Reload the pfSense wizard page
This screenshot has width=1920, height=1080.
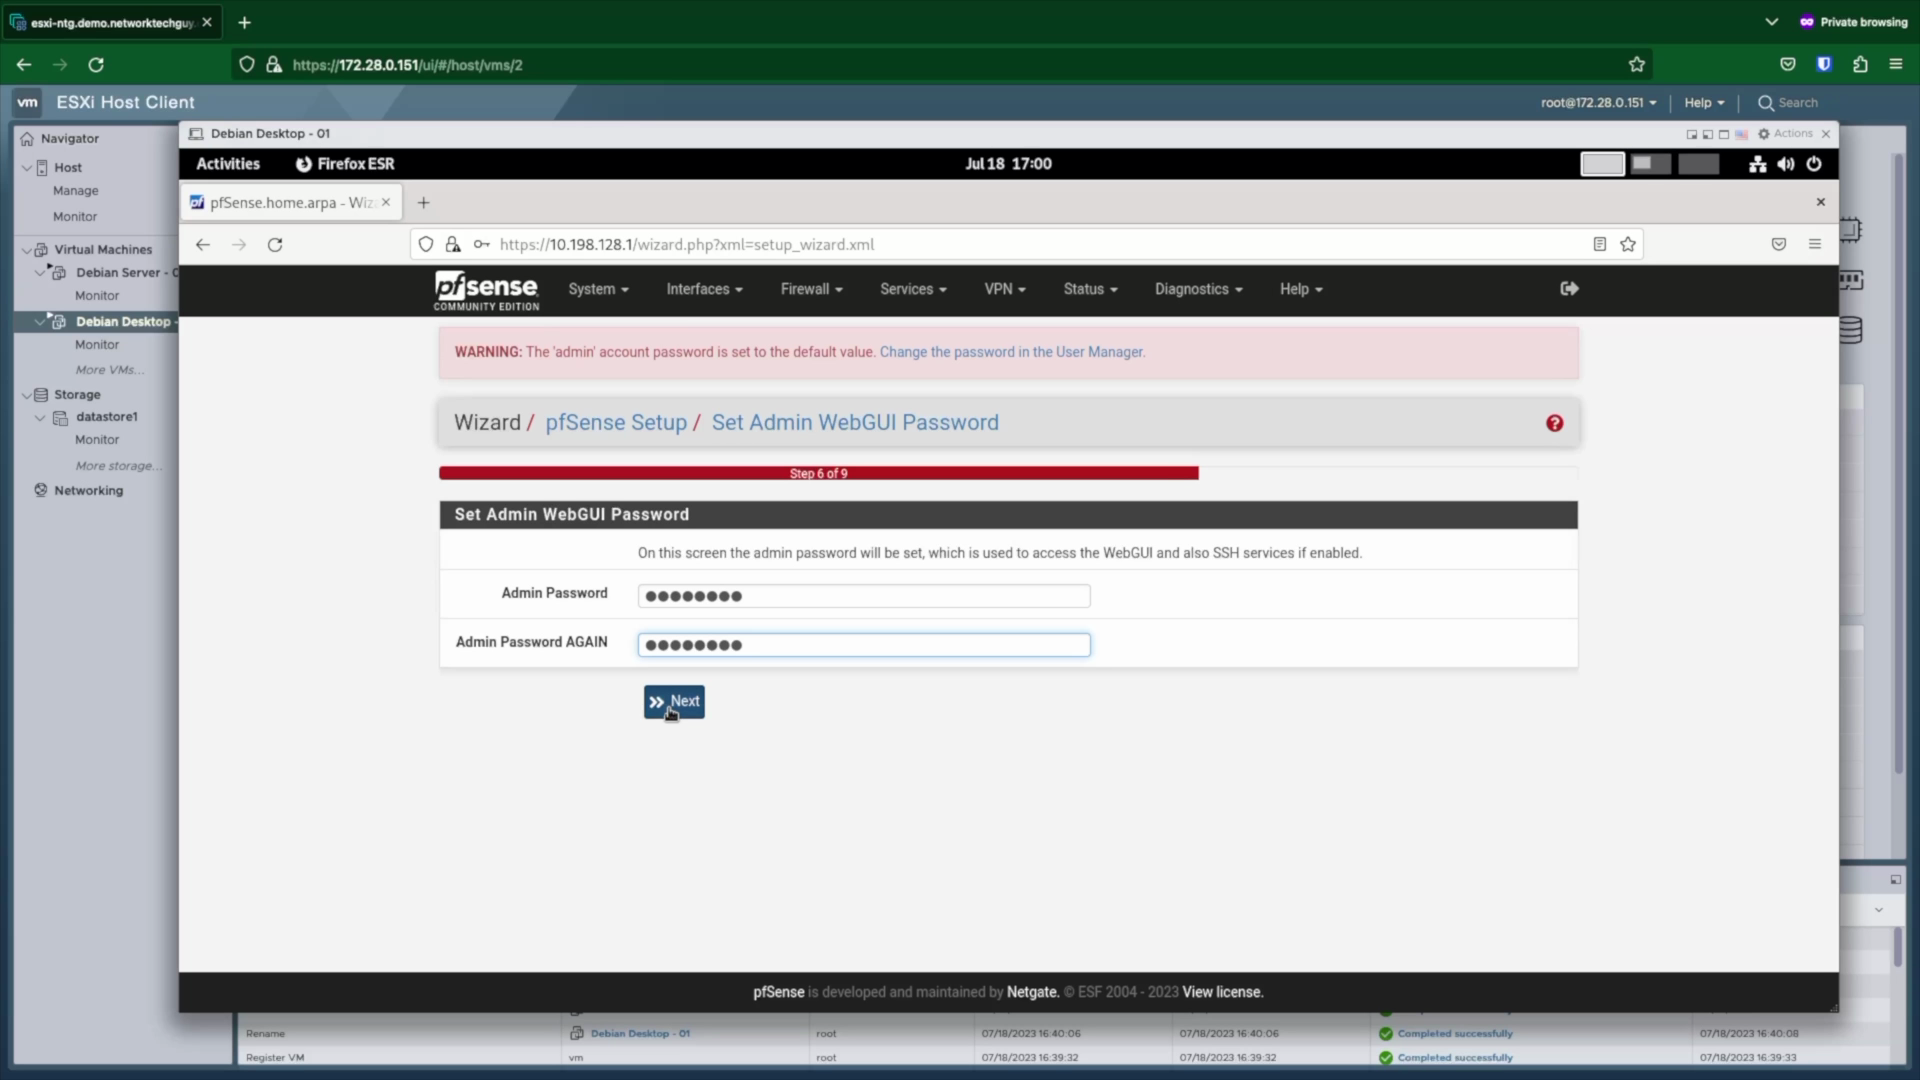(275, 244)
